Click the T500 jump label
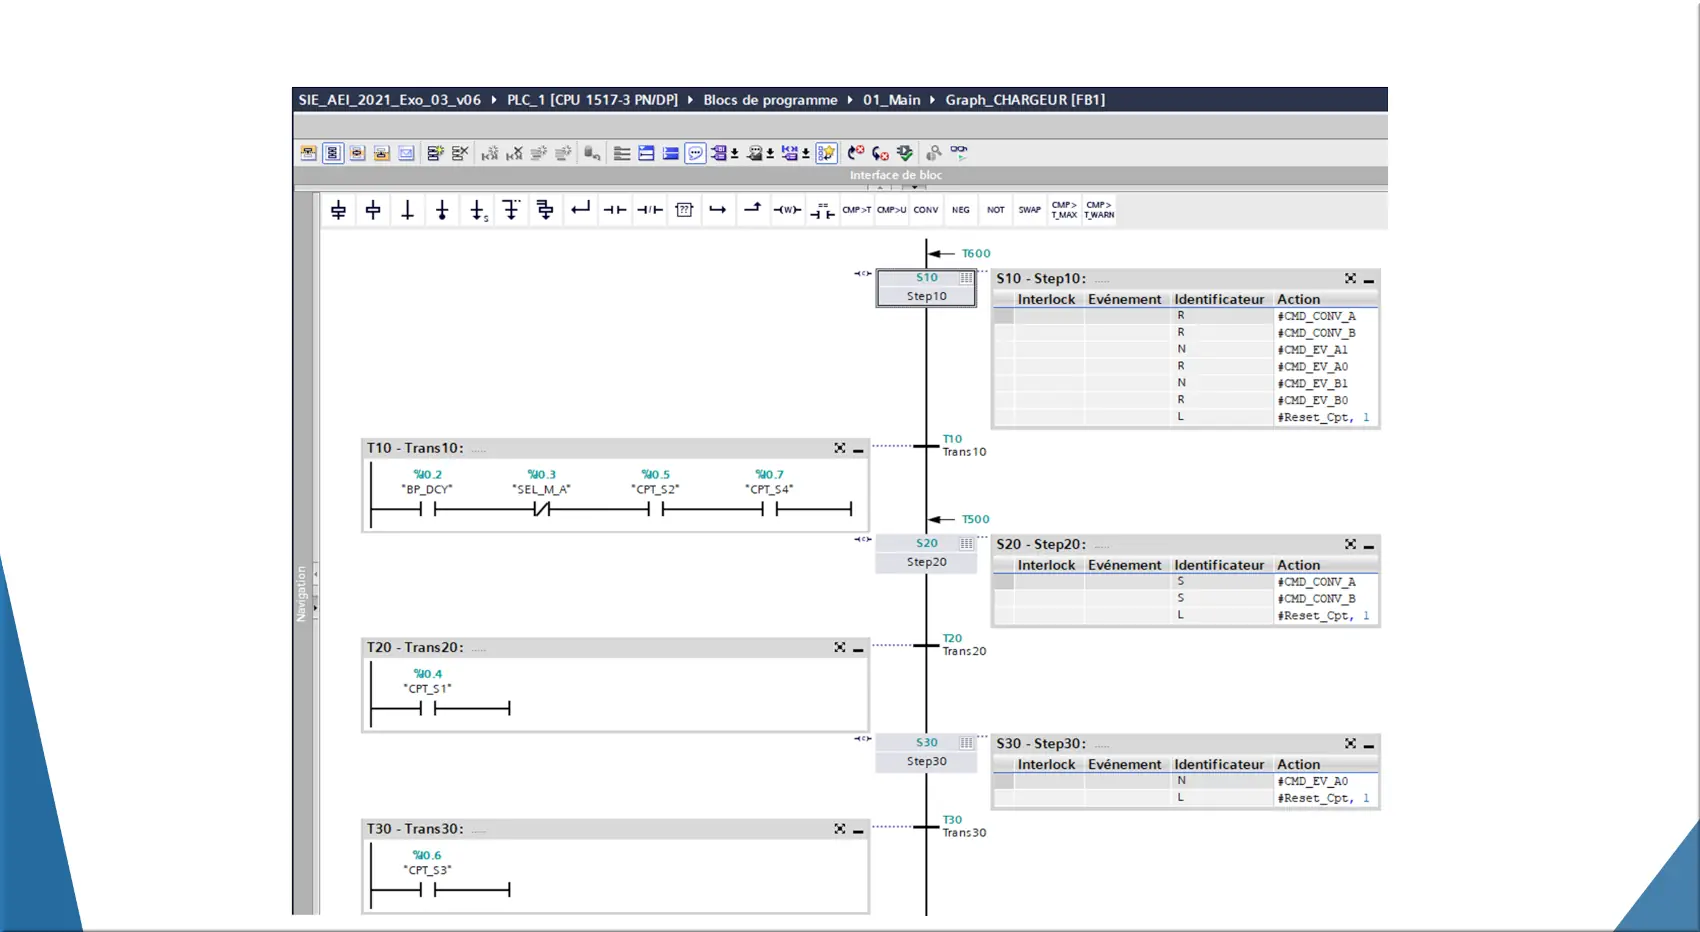The width and height of the screenshot is (1700, 932). (x=976, y=520)
